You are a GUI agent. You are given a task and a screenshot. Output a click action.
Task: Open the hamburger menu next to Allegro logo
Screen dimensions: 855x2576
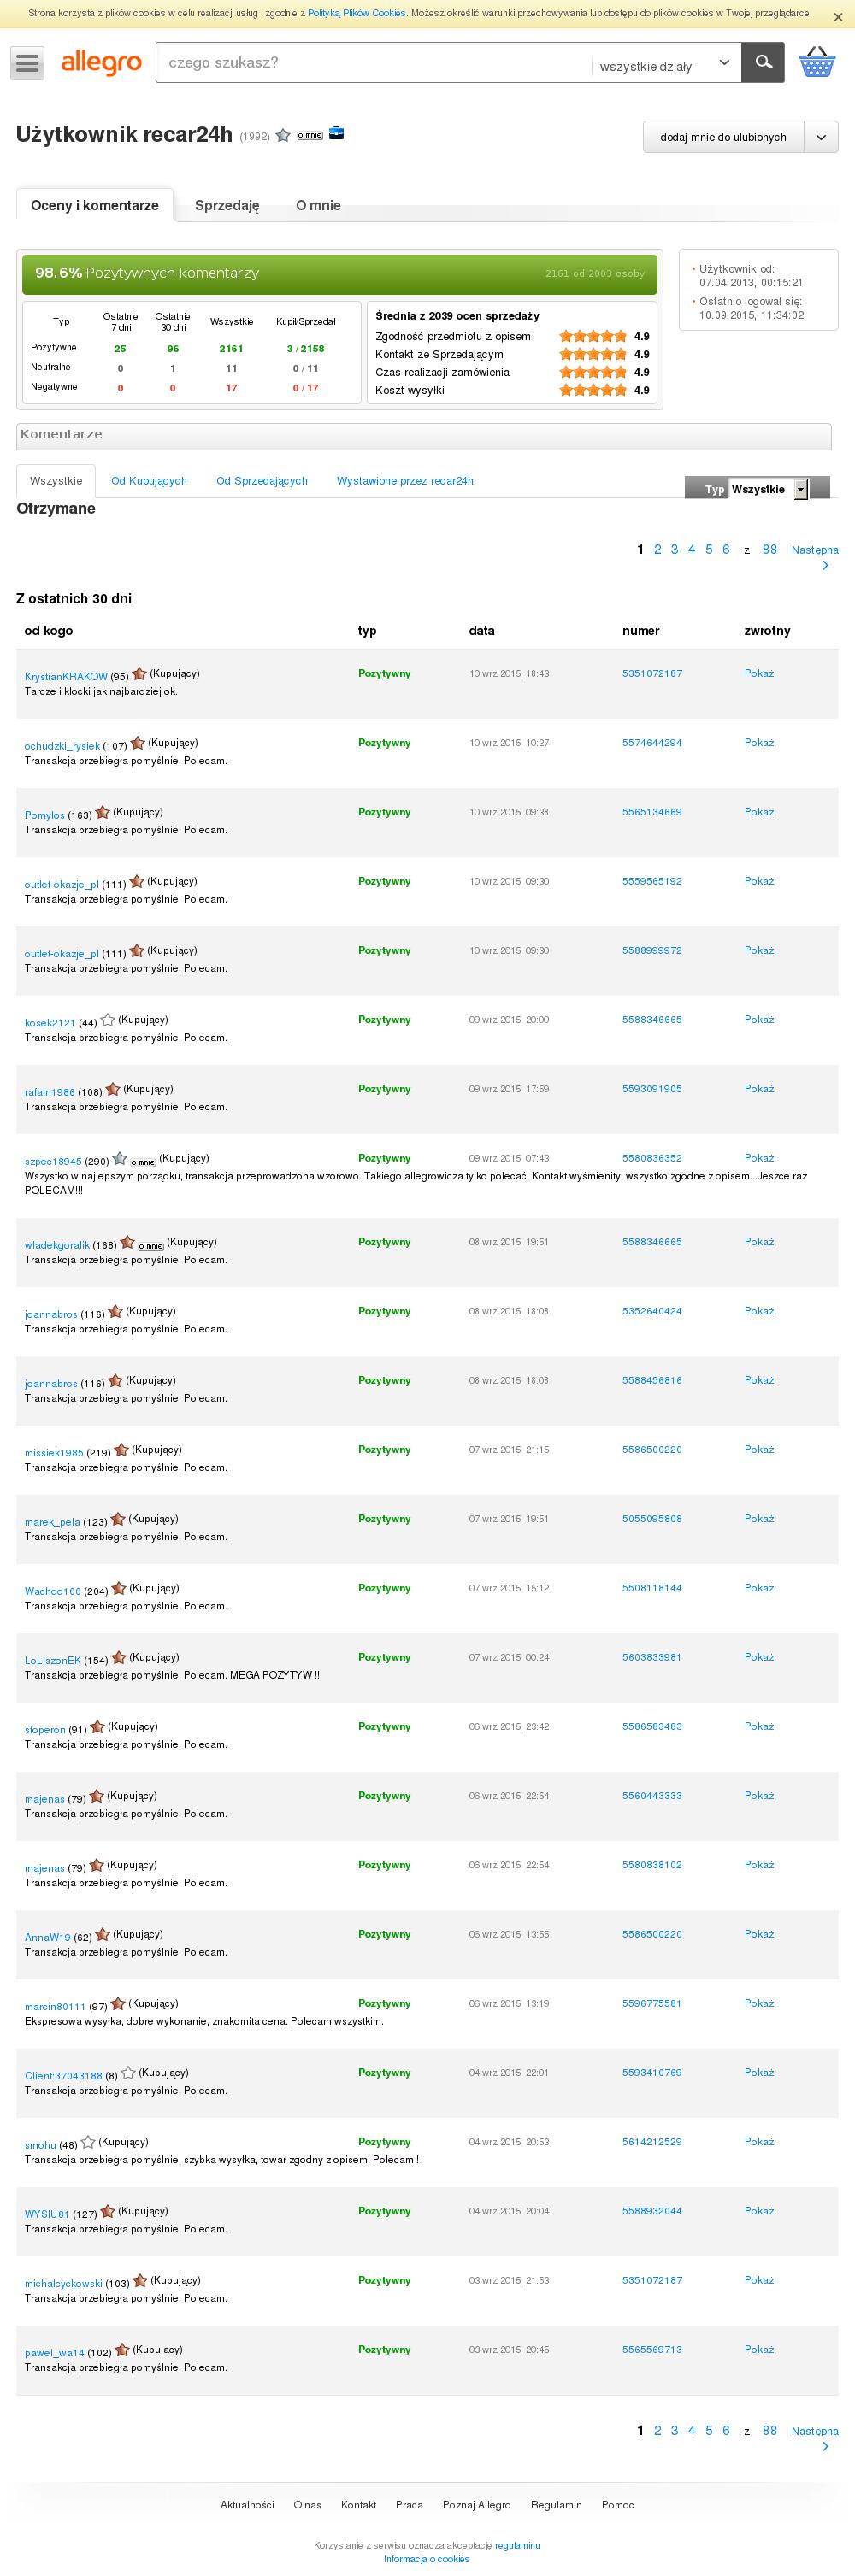(27, 63)
